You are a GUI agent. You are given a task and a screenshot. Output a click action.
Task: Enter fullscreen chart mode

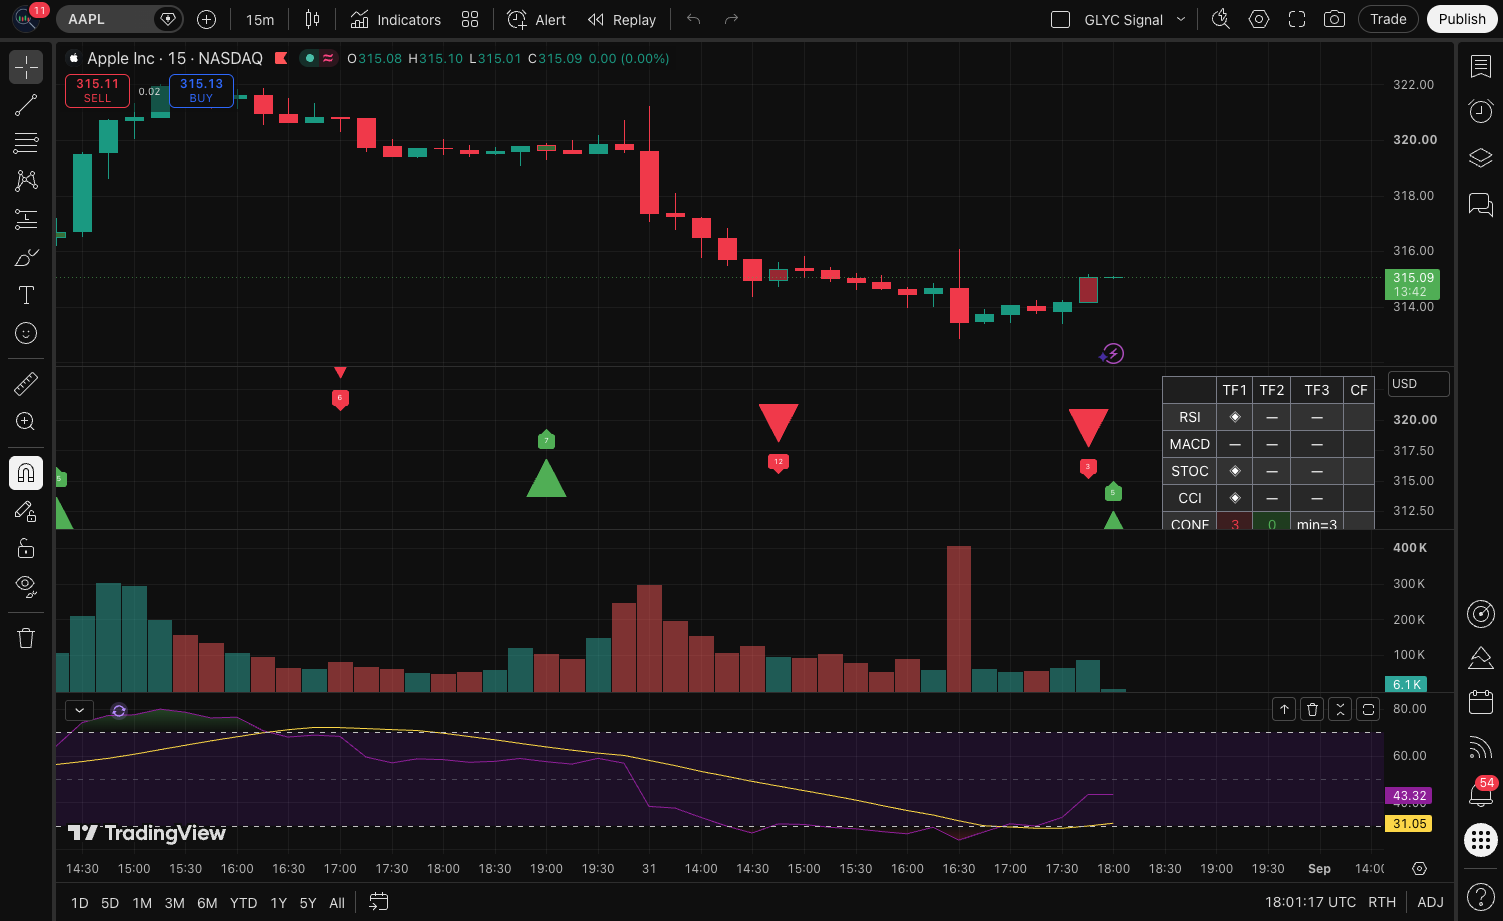point(1297,19)
